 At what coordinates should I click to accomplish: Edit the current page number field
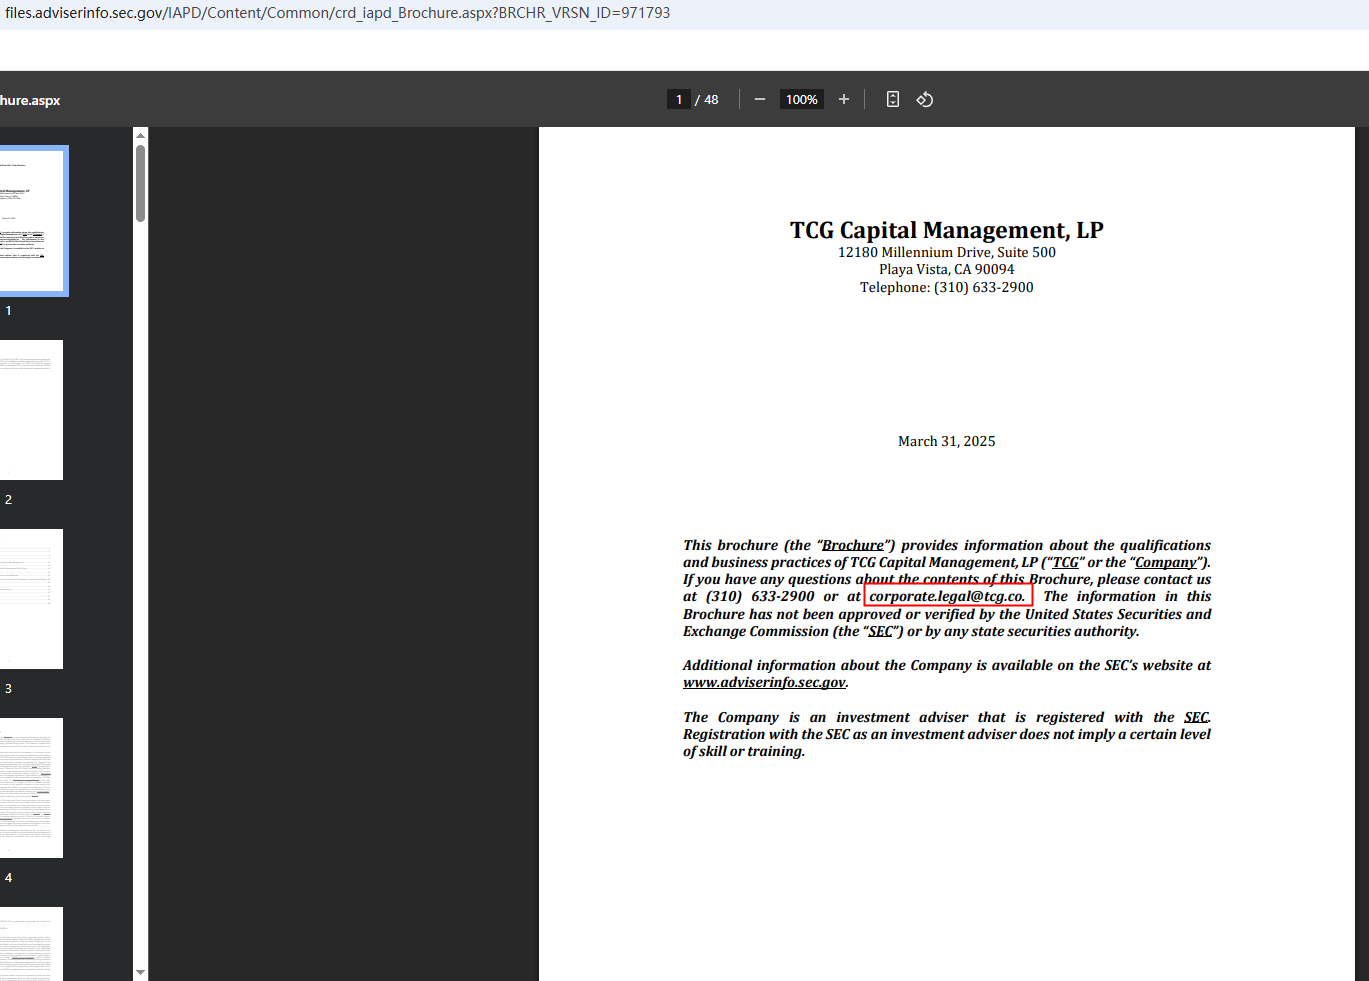679,99
